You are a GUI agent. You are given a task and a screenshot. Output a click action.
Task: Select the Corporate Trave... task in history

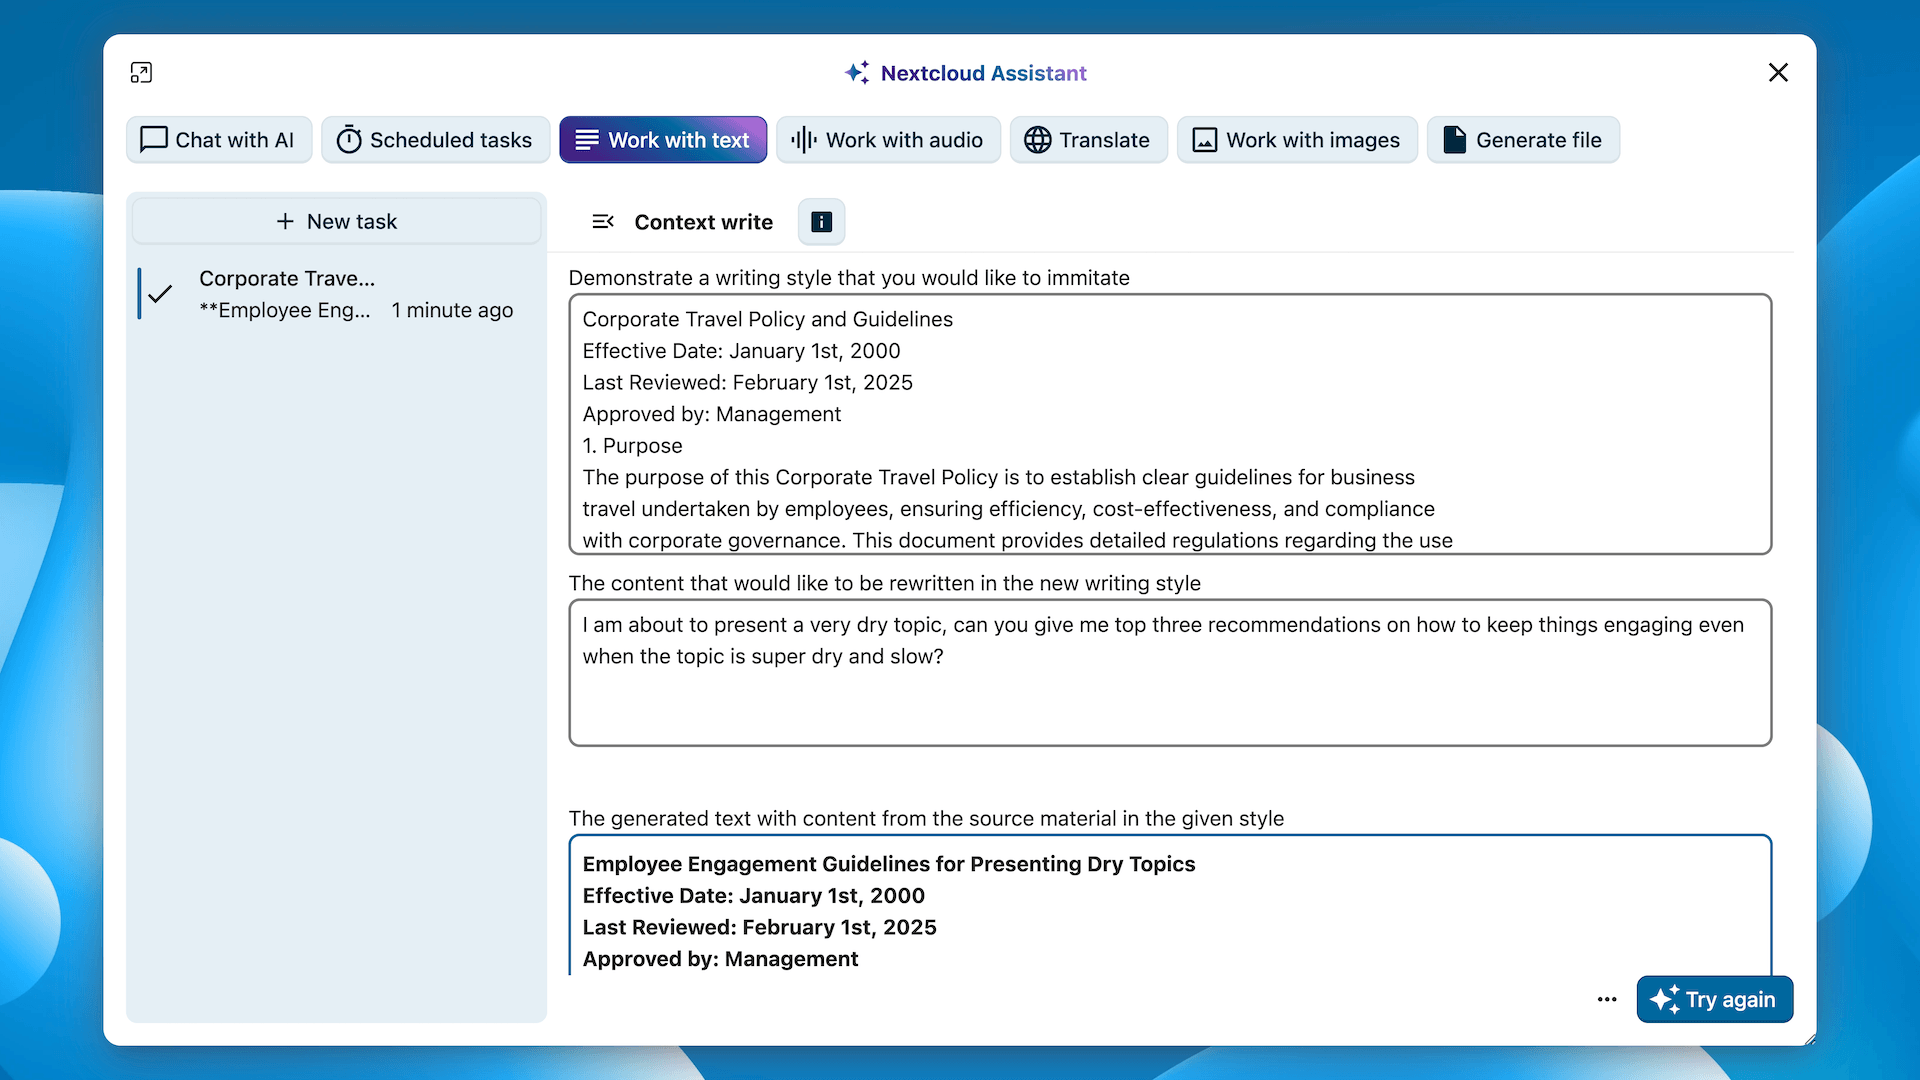click(337, 294)
